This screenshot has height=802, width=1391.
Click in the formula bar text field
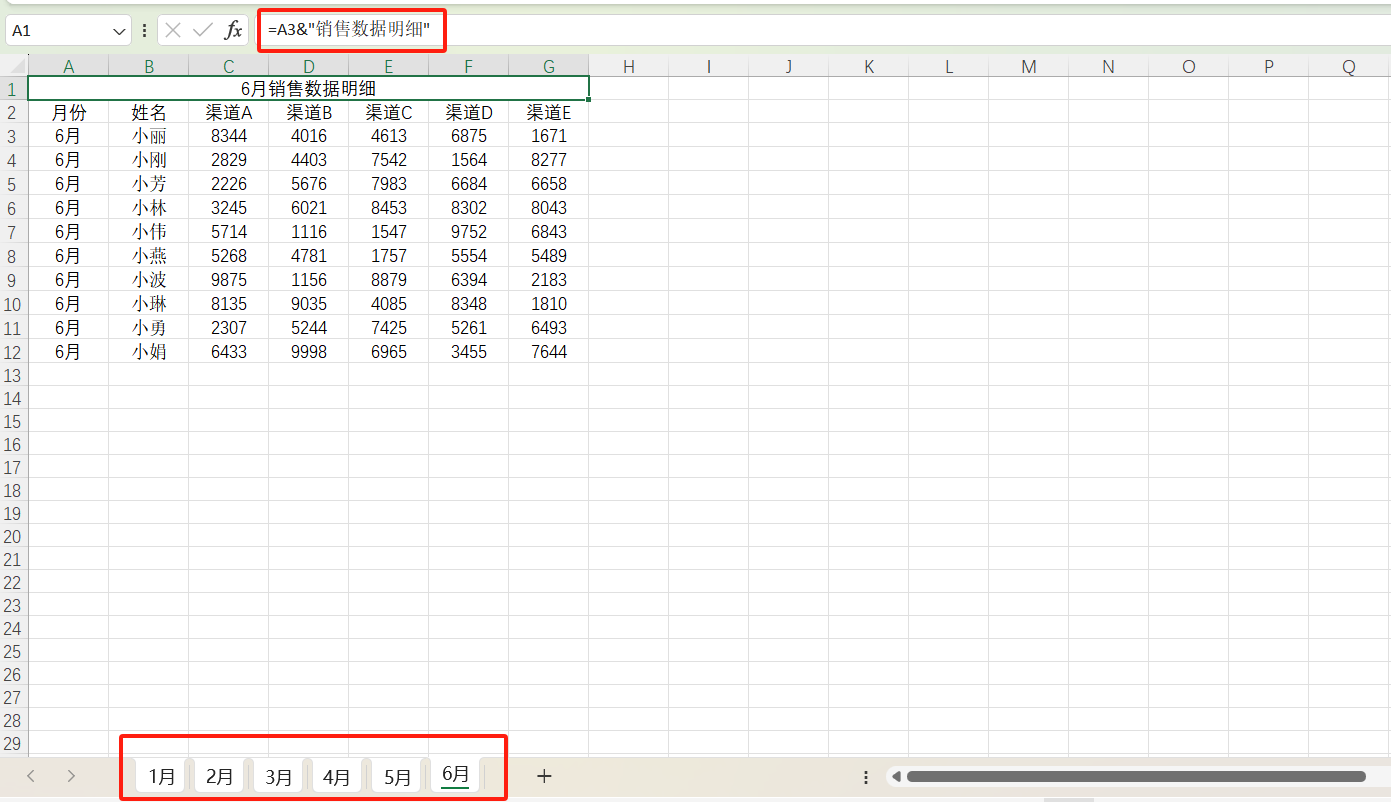click(800, 31)
